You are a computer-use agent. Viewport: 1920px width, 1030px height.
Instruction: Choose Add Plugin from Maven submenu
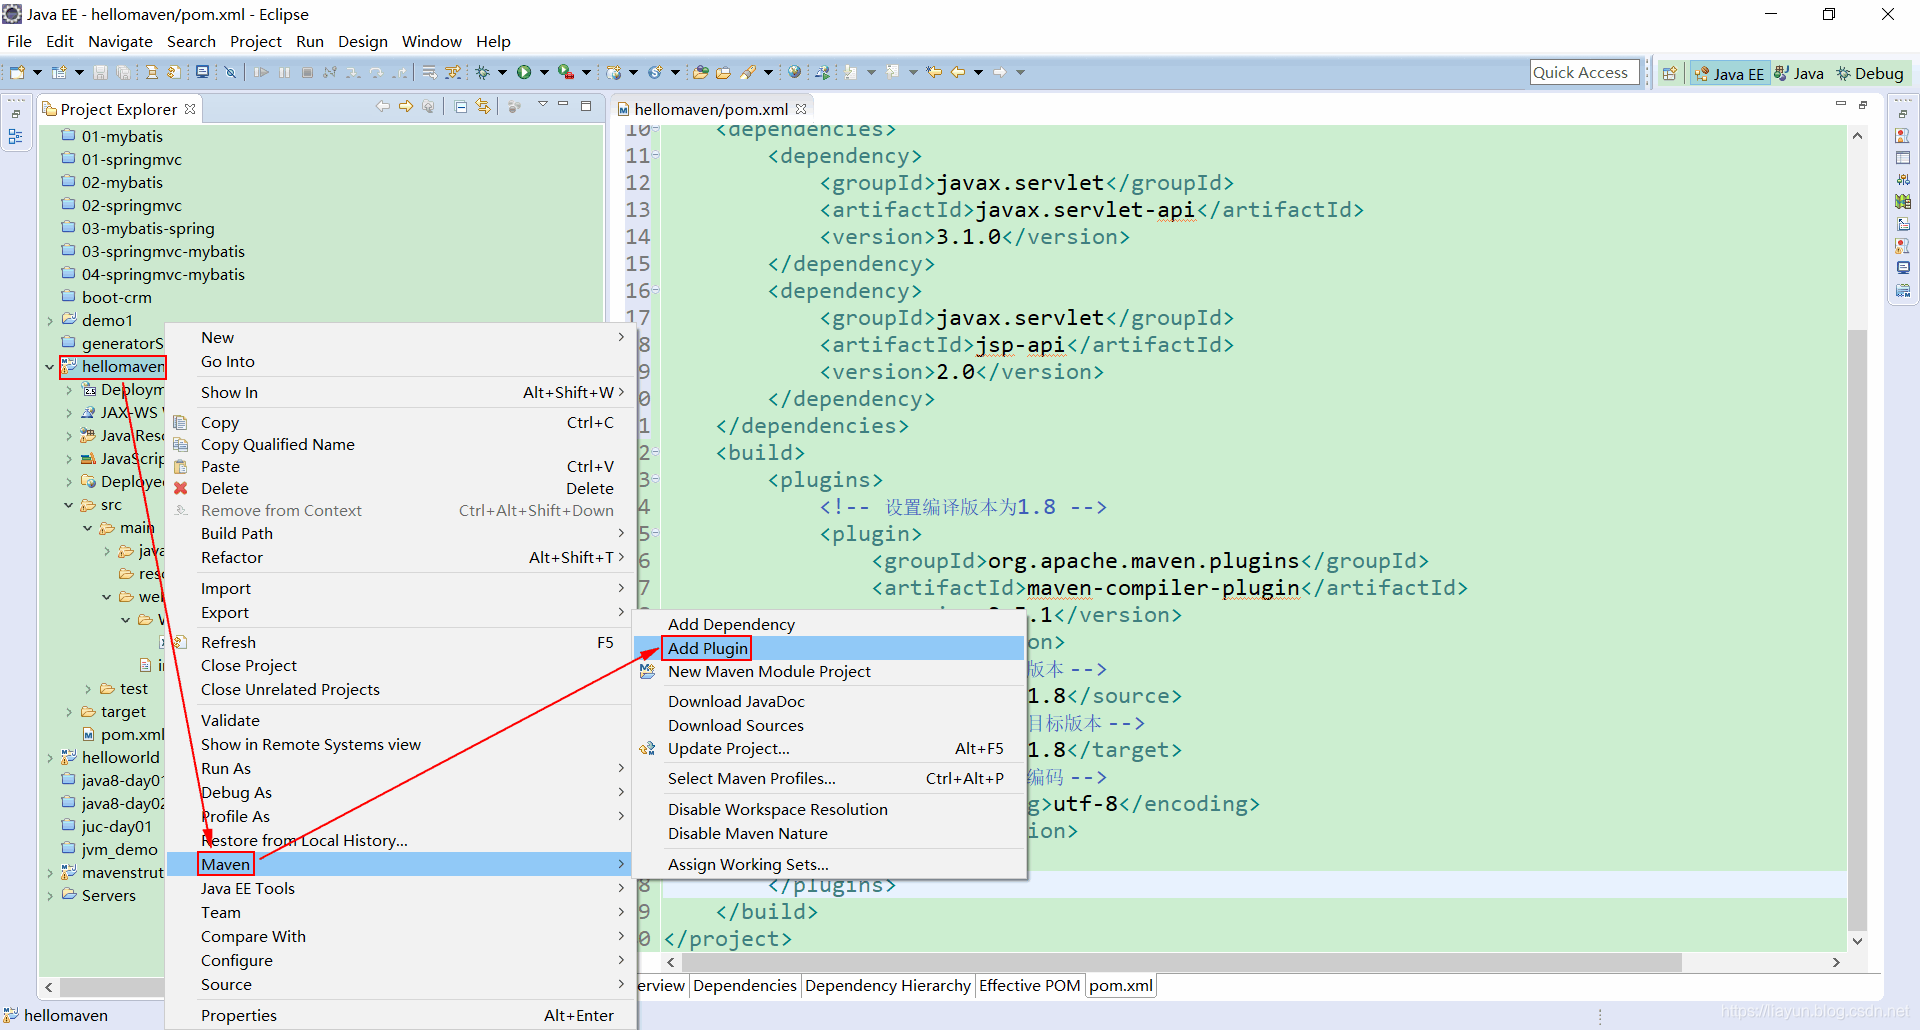[x=828, y=648]
